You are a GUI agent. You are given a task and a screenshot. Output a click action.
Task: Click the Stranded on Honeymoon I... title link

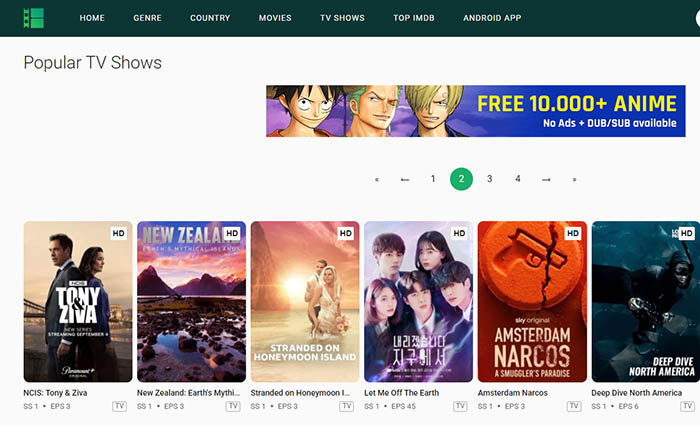(x=300, y=393)
